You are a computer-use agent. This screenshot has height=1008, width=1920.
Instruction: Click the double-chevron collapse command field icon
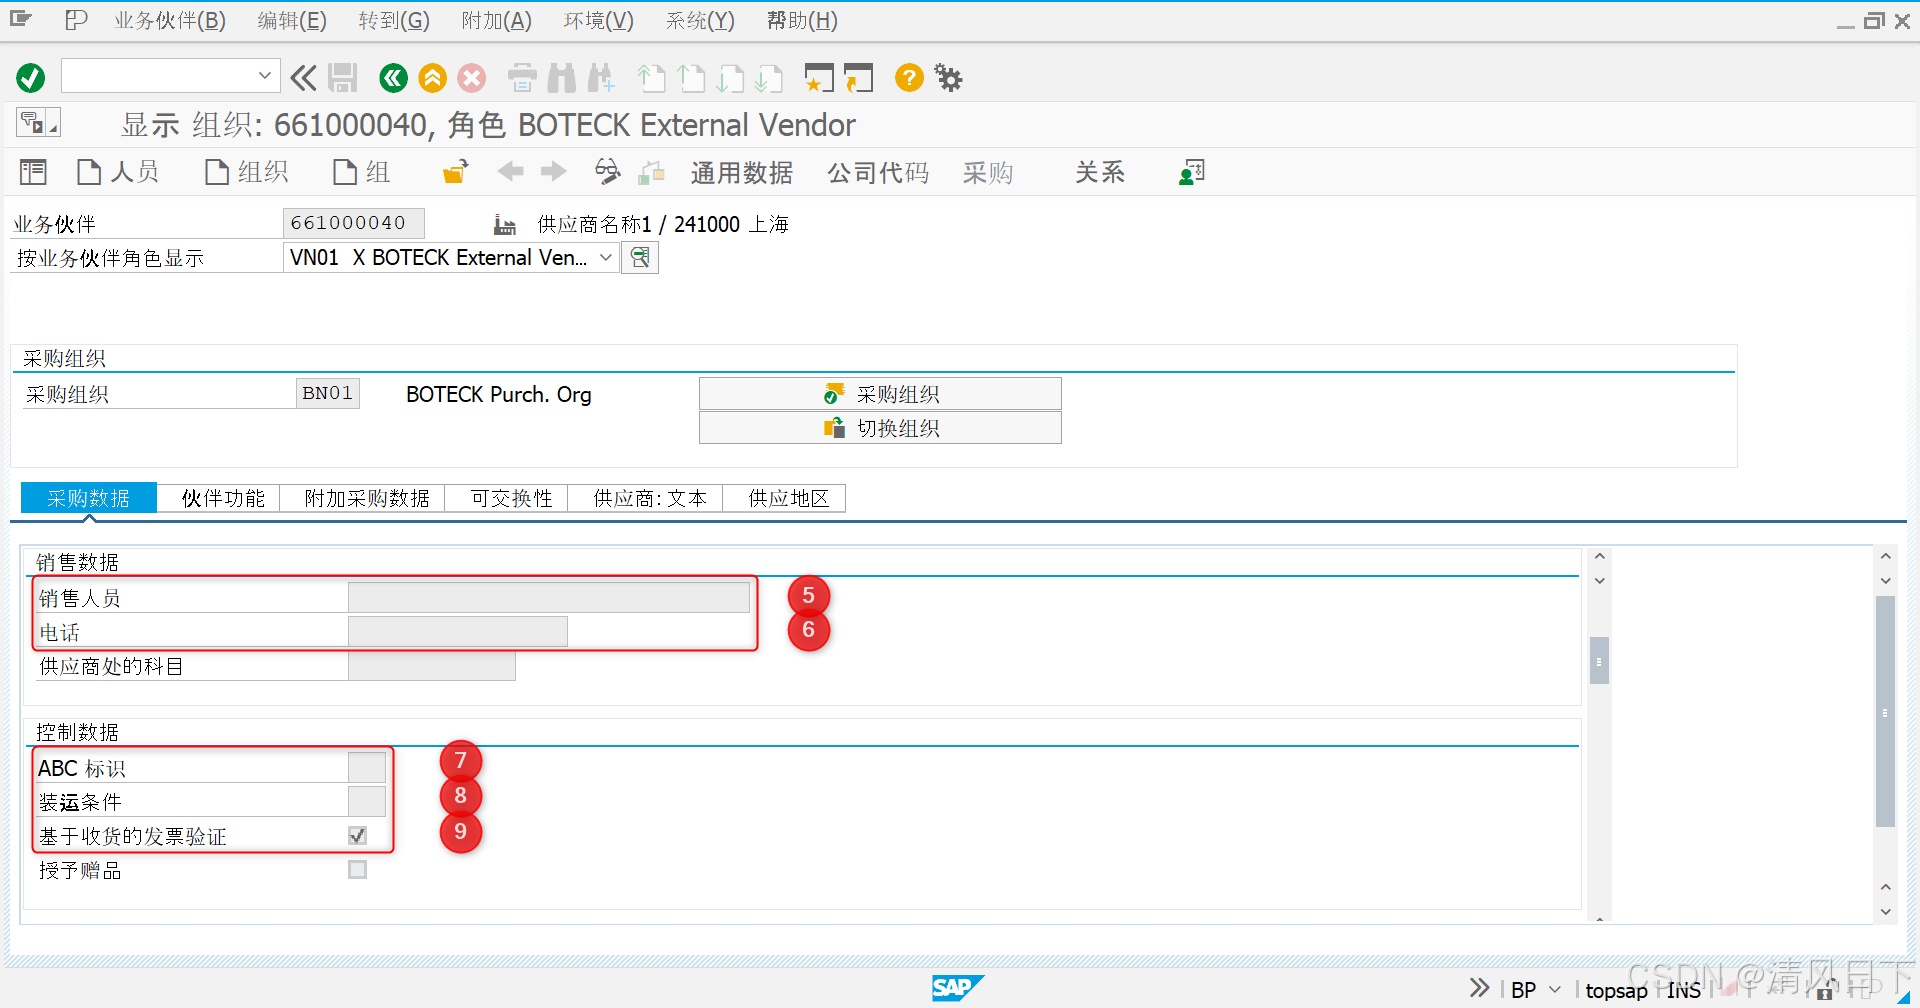click(x=303, y=78)
